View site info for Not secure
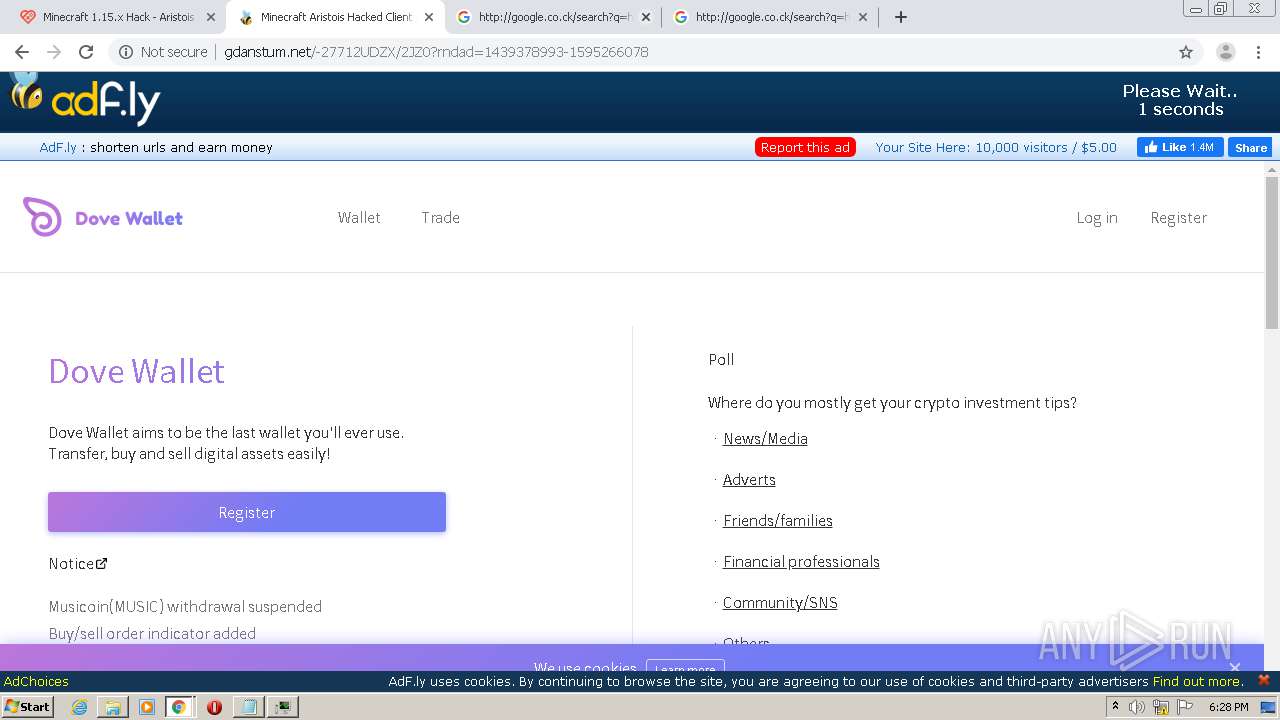The image size is (1280, 720). (x=163, y=52)
